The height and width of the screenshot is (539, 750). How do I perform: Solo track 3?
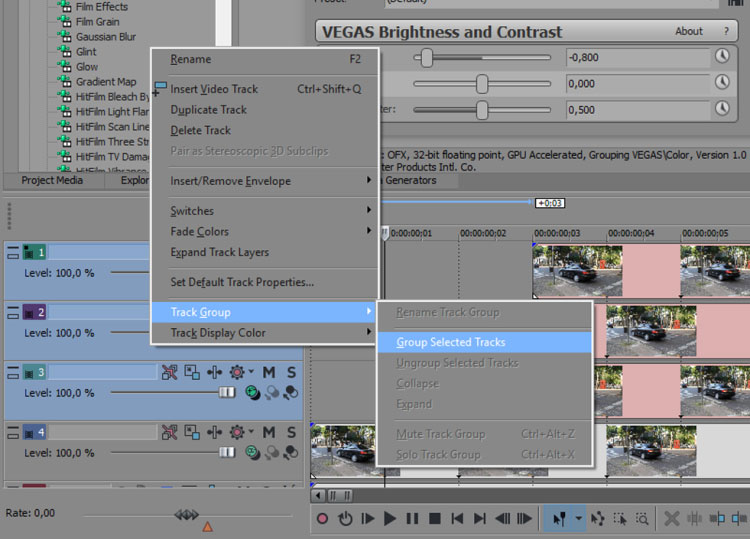(291, 372)
